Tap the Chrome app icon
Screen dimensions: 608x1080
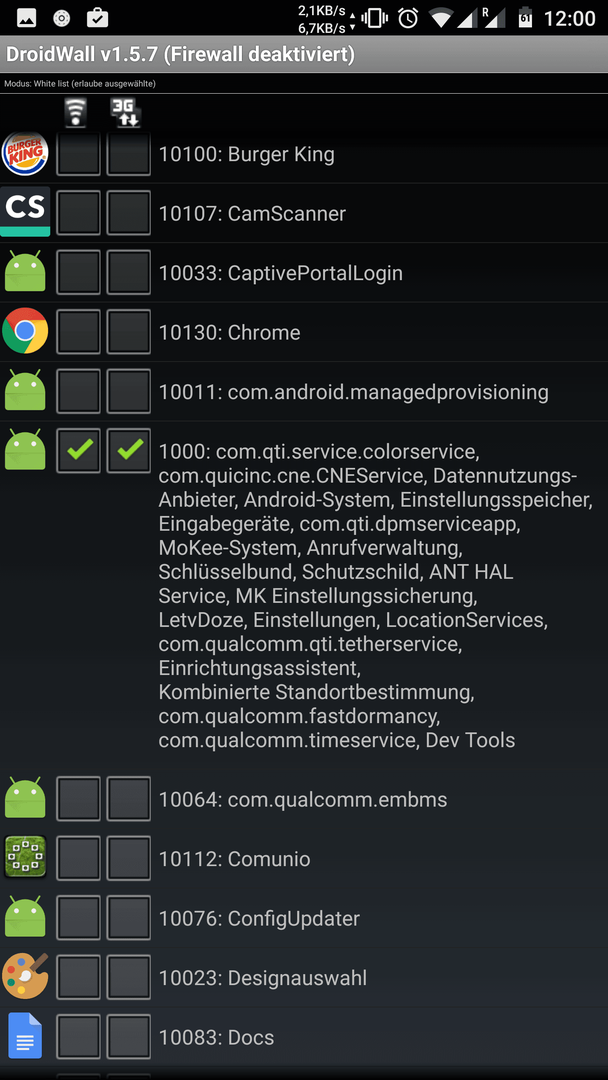click(25, 331)
